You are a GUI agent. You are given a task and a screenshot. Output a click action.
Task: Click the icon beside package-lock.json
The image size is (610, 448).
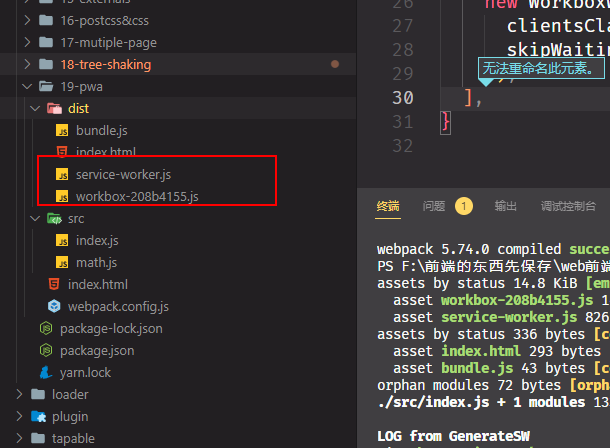pyautogui.click(x=45, y=328)
